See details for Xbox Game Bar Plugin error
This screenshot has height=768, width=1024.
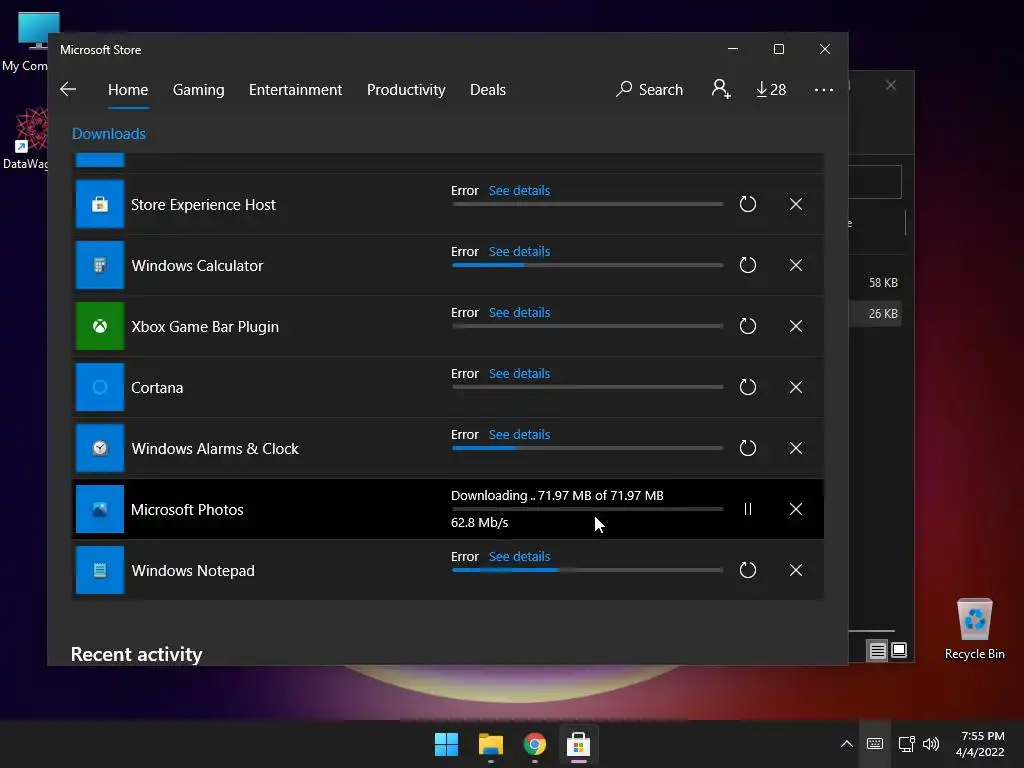click(519, 313)
